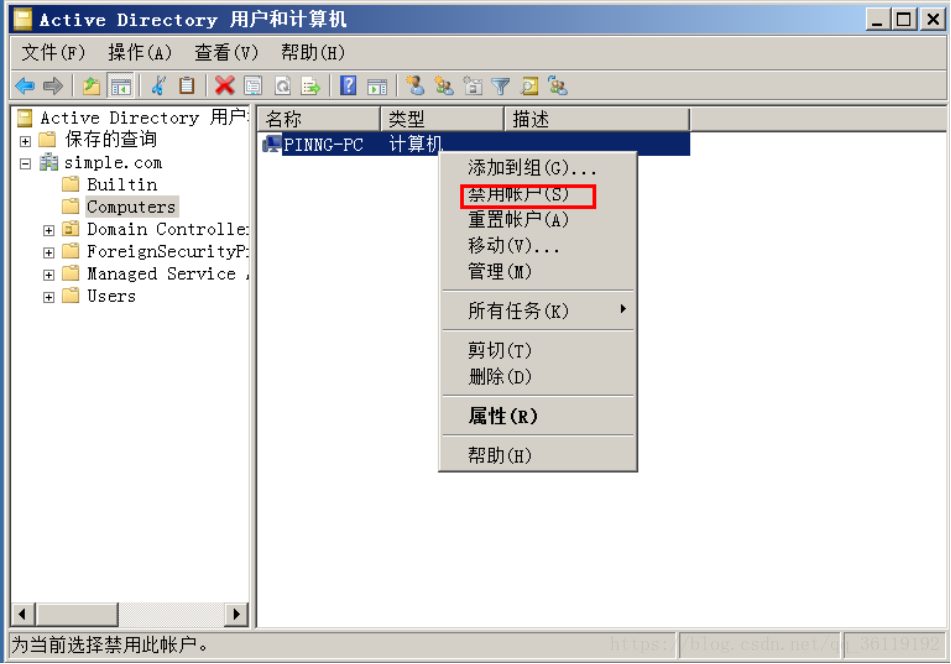Click the PINNG-PC computer icon
The height and width of the screenshot is (664, 951).
(x=272, y=144)
